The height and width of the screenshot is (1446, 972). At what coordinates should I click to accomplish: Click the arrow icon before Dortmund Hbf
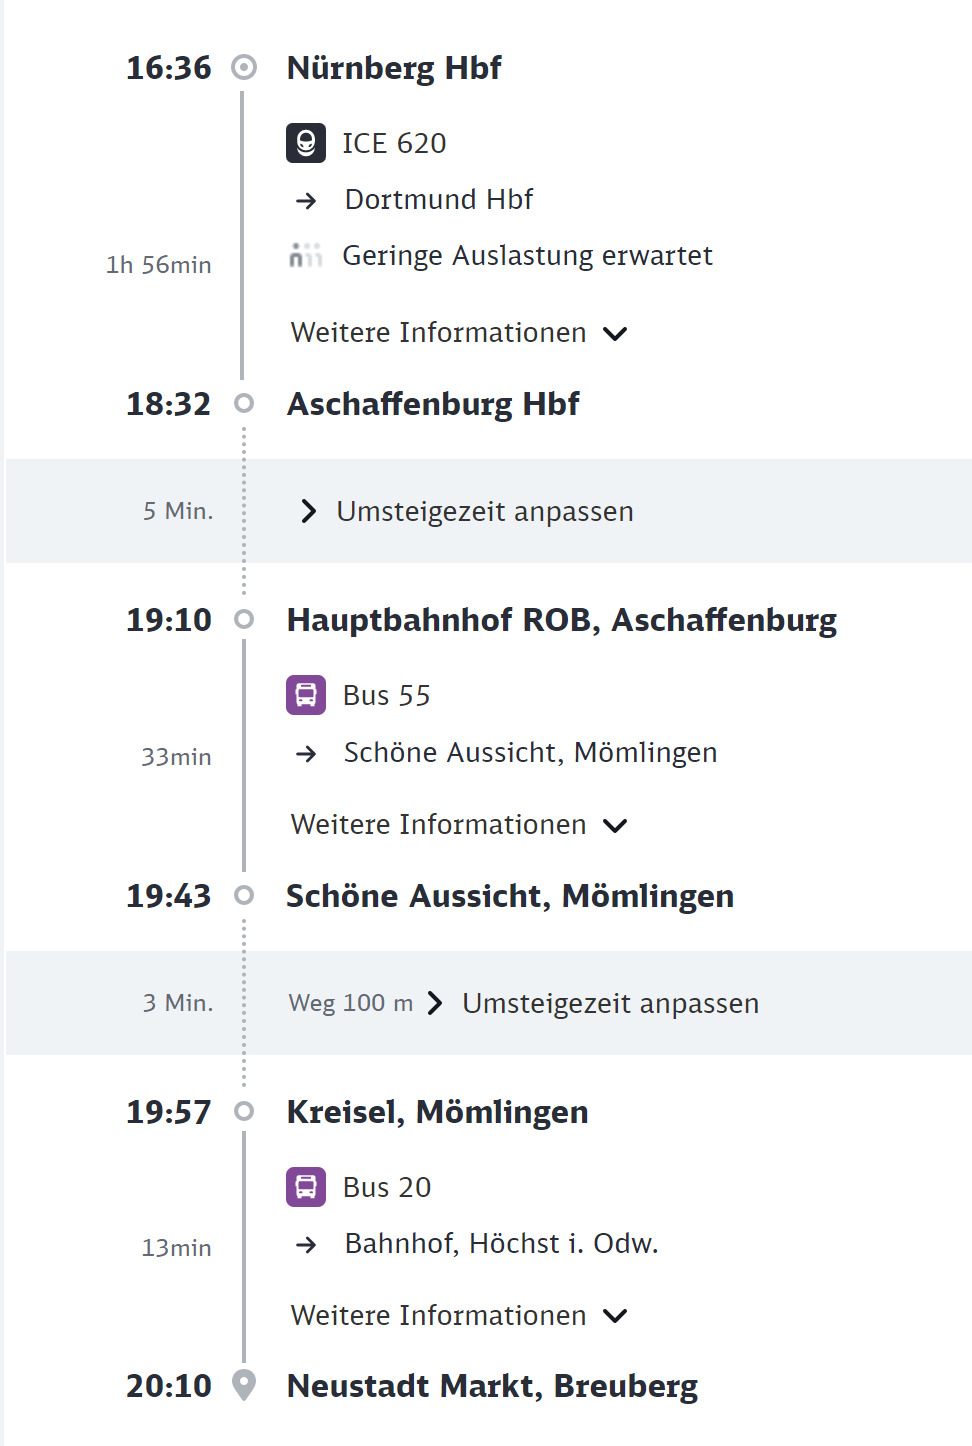pos(306,201)
